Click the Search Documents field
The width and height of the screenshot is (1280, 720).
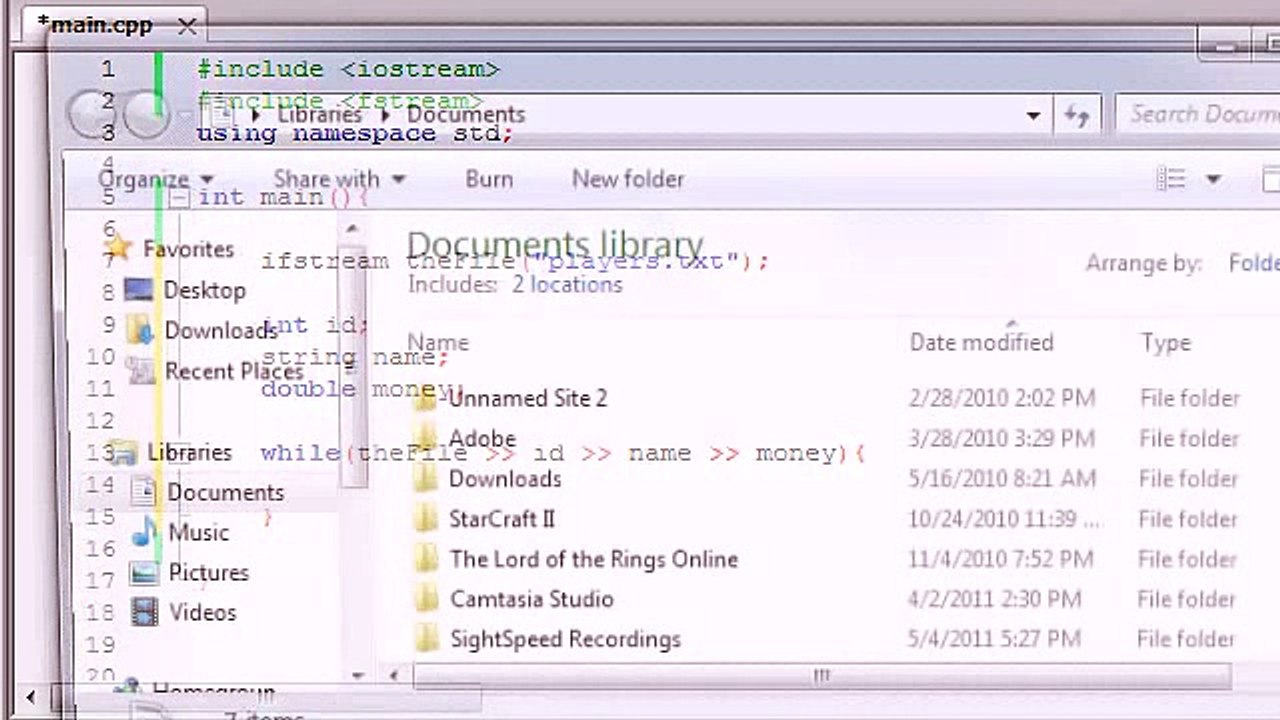coord(1200,114)
